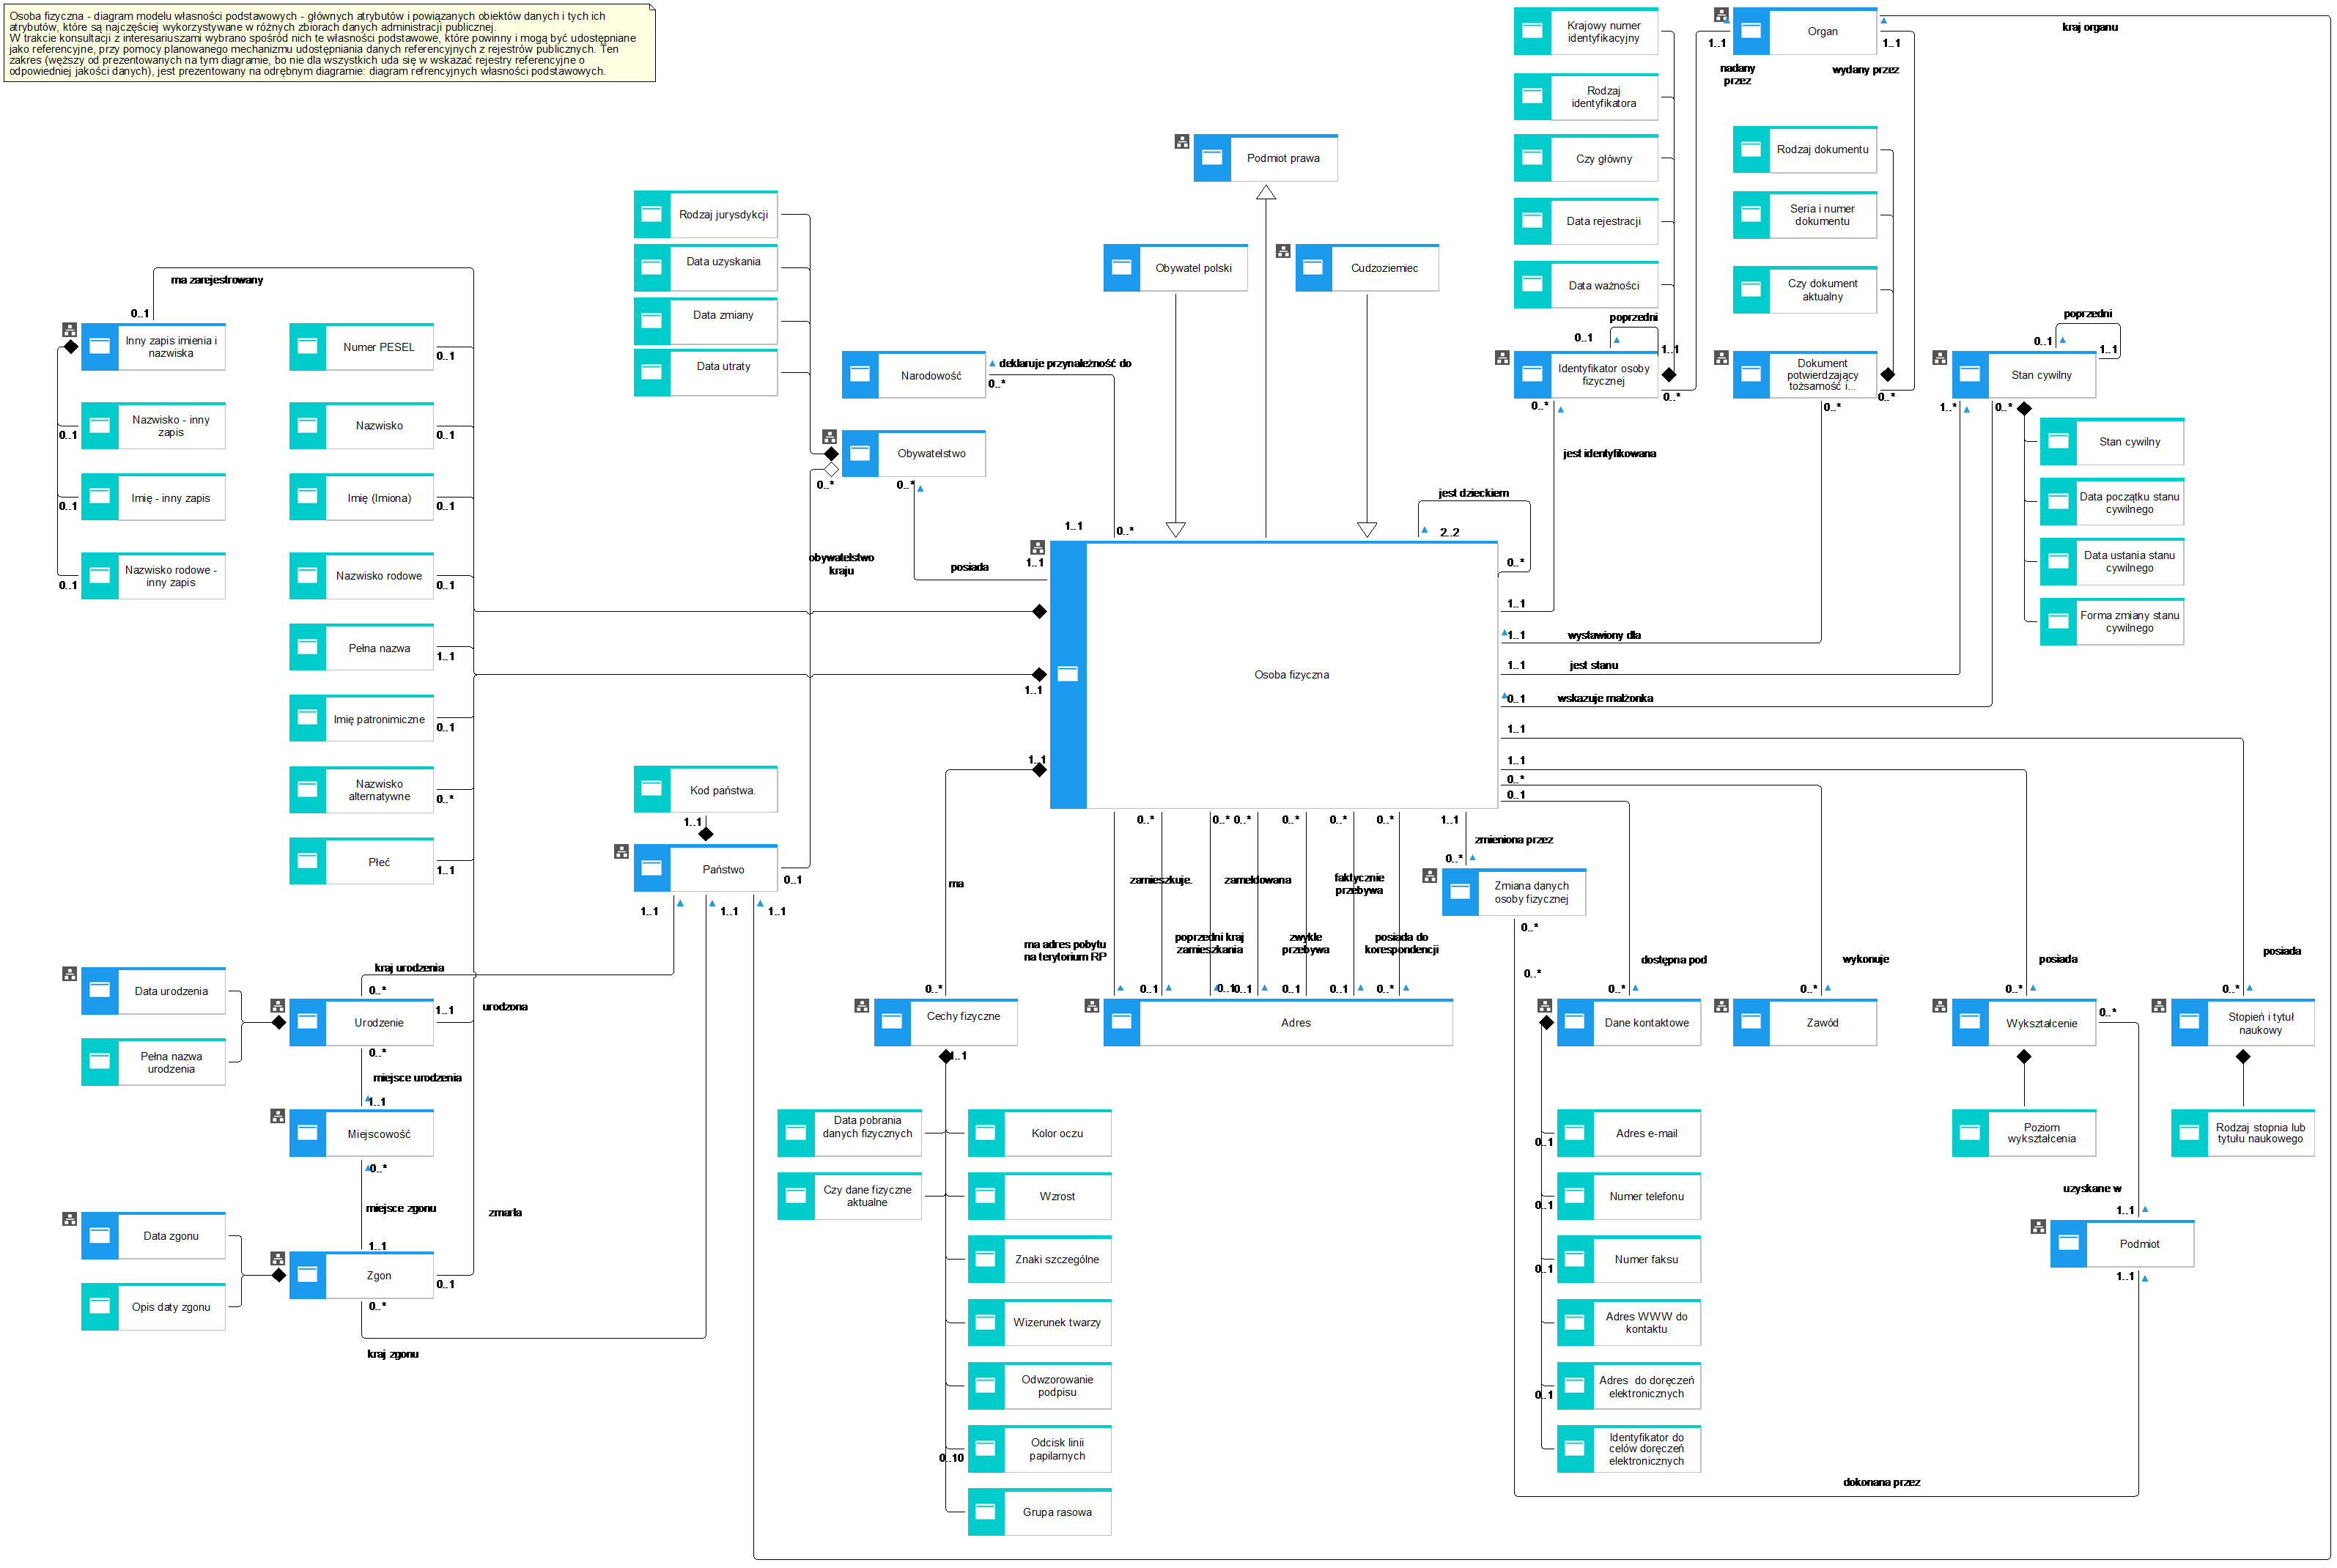Select the Stopień i tytuł naukowy box
The image size is (2337, 1568).
point(2259,1023)
